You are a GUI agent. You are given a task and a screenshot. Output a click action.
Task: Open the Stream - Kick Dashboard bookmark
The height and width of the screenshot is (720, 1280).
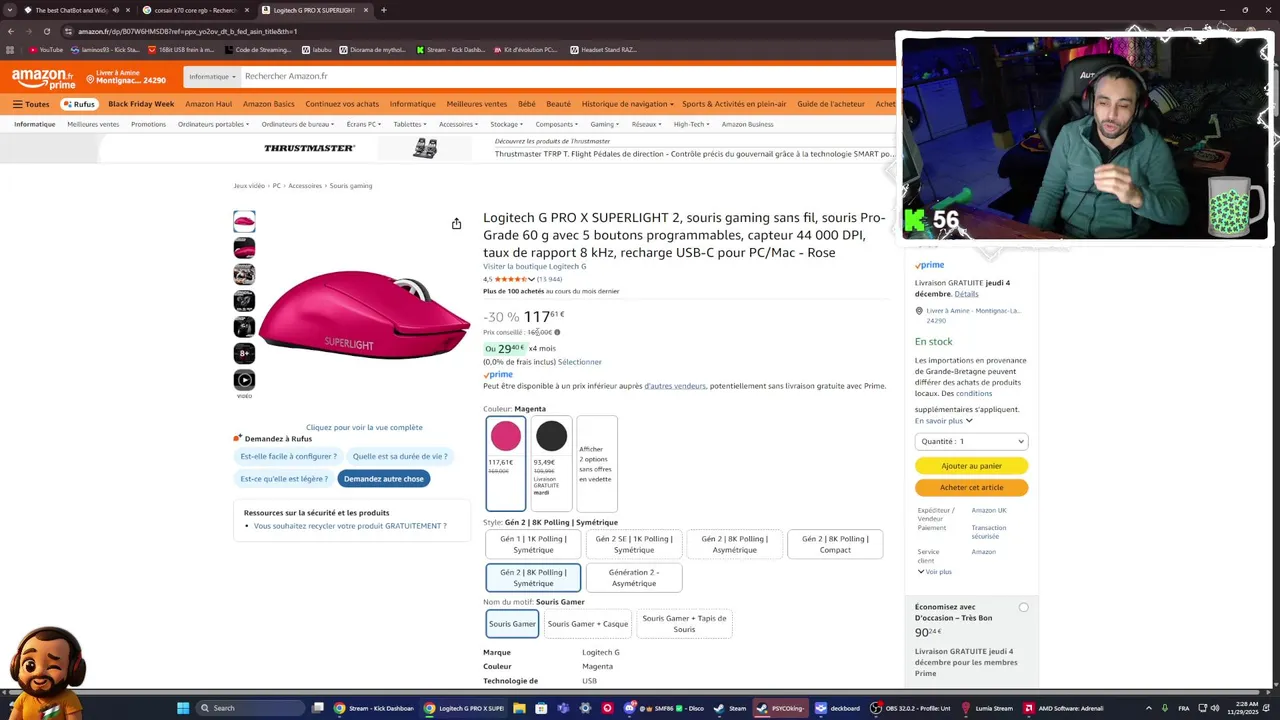pyautogui.click(x=450, y=49)
